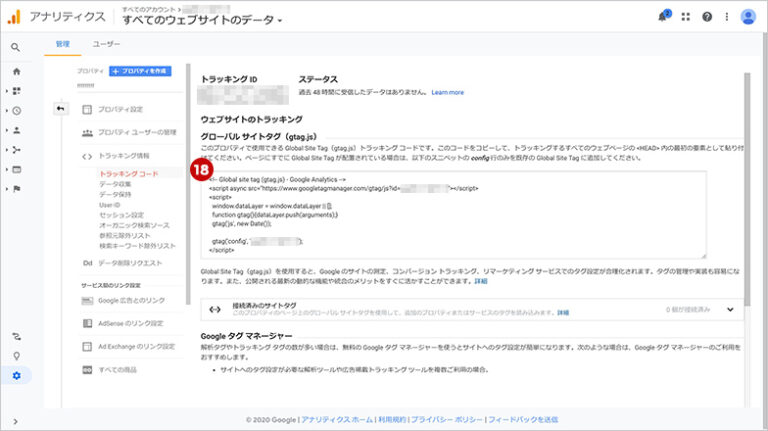
Task: Click the main page vertical scrollbar
Action: (747, 189)
